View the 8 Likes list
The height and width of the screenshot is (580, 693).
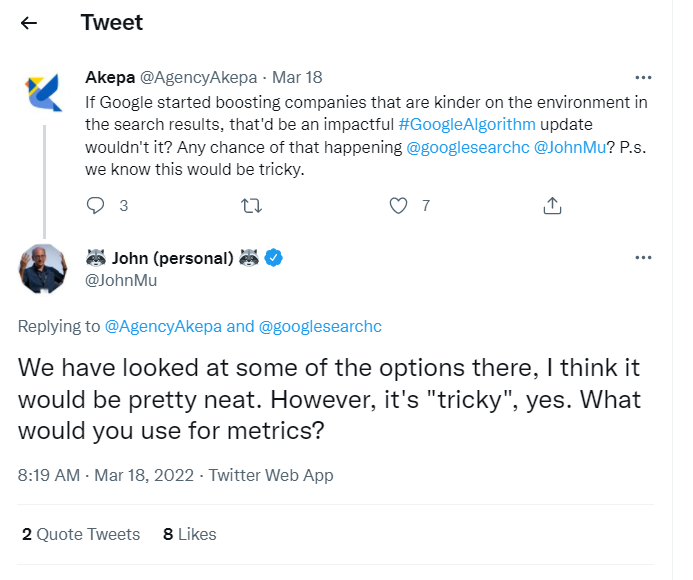pos(190,534)
